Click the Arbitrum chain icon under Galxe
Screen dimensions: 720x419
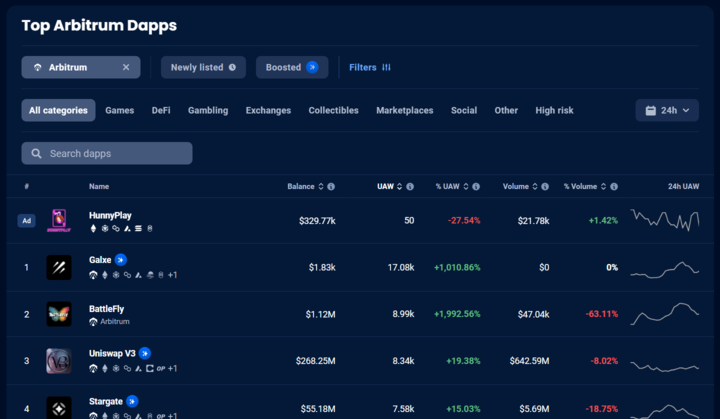93,275
